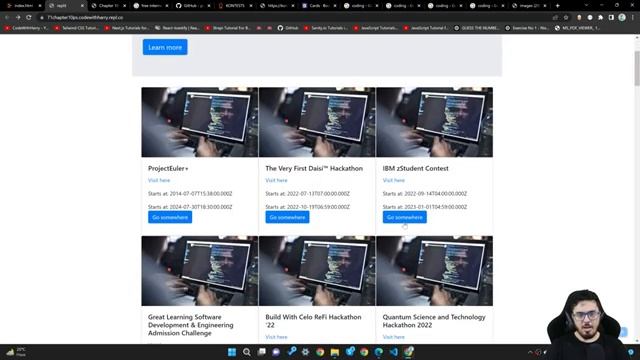640x360 pixels.
Task: Open the MS_PDF_VIEWER bookmark
Action: 578,28
